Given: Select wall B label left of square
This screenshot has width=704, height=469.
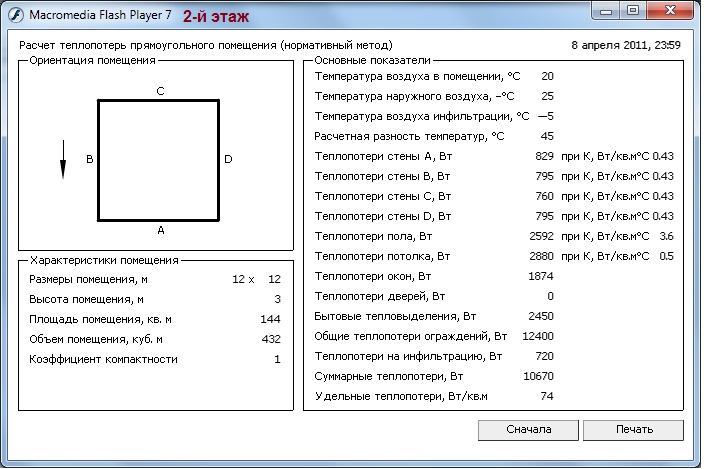Looking at the screenshot, I should click(x=89, y=159).
